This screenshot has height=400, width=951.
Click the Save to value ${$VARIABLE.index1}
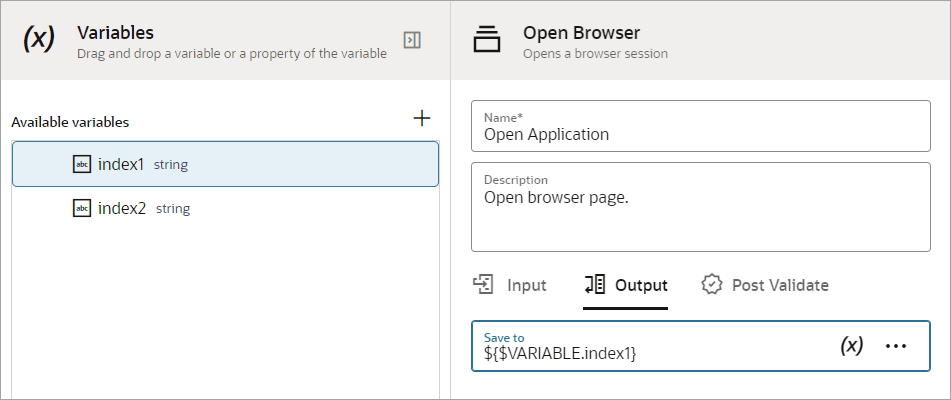pyautogui.click(x=560, y=353)
